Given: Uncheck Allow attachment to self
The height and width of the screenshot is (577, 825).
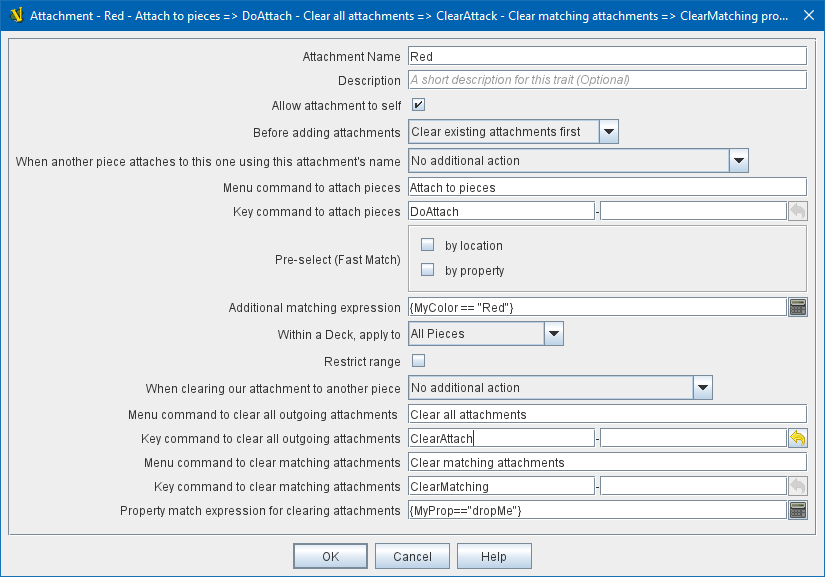Looking at the screenshot, I should pyautogui.click(x=419, y=105).
